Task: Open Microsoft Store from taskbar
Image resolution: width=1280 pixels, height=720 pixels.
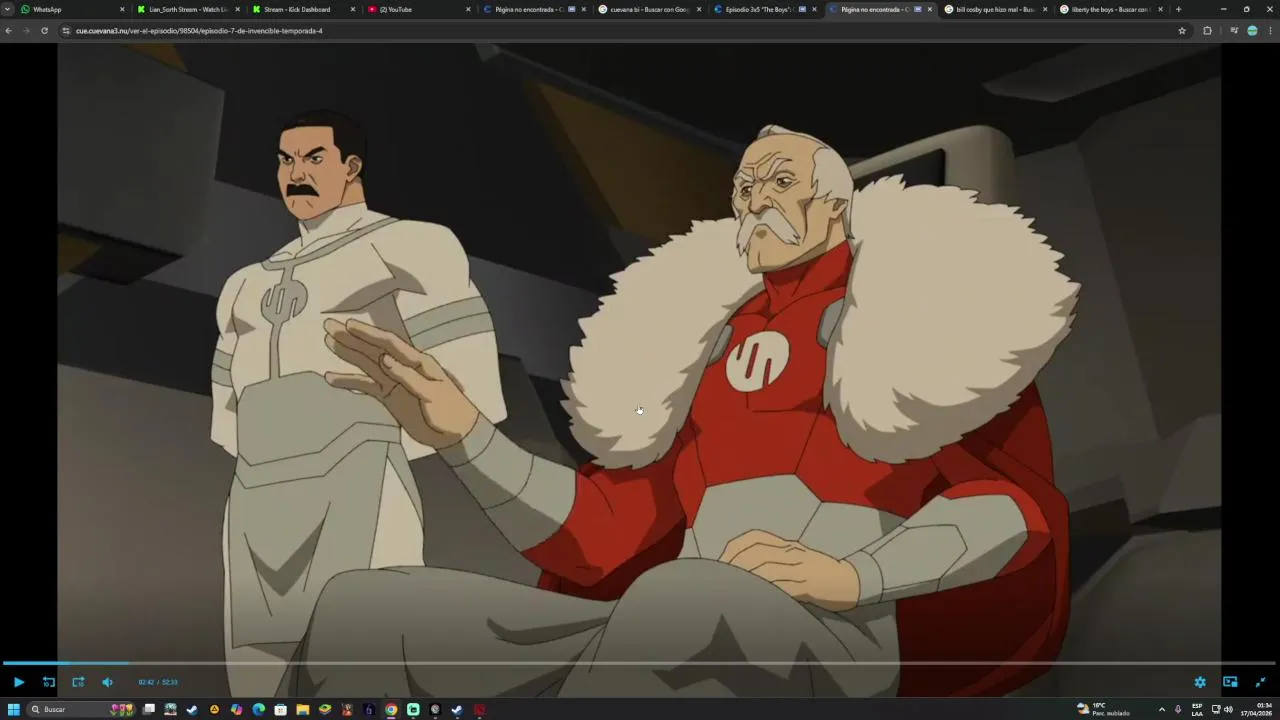Action: 280,709
